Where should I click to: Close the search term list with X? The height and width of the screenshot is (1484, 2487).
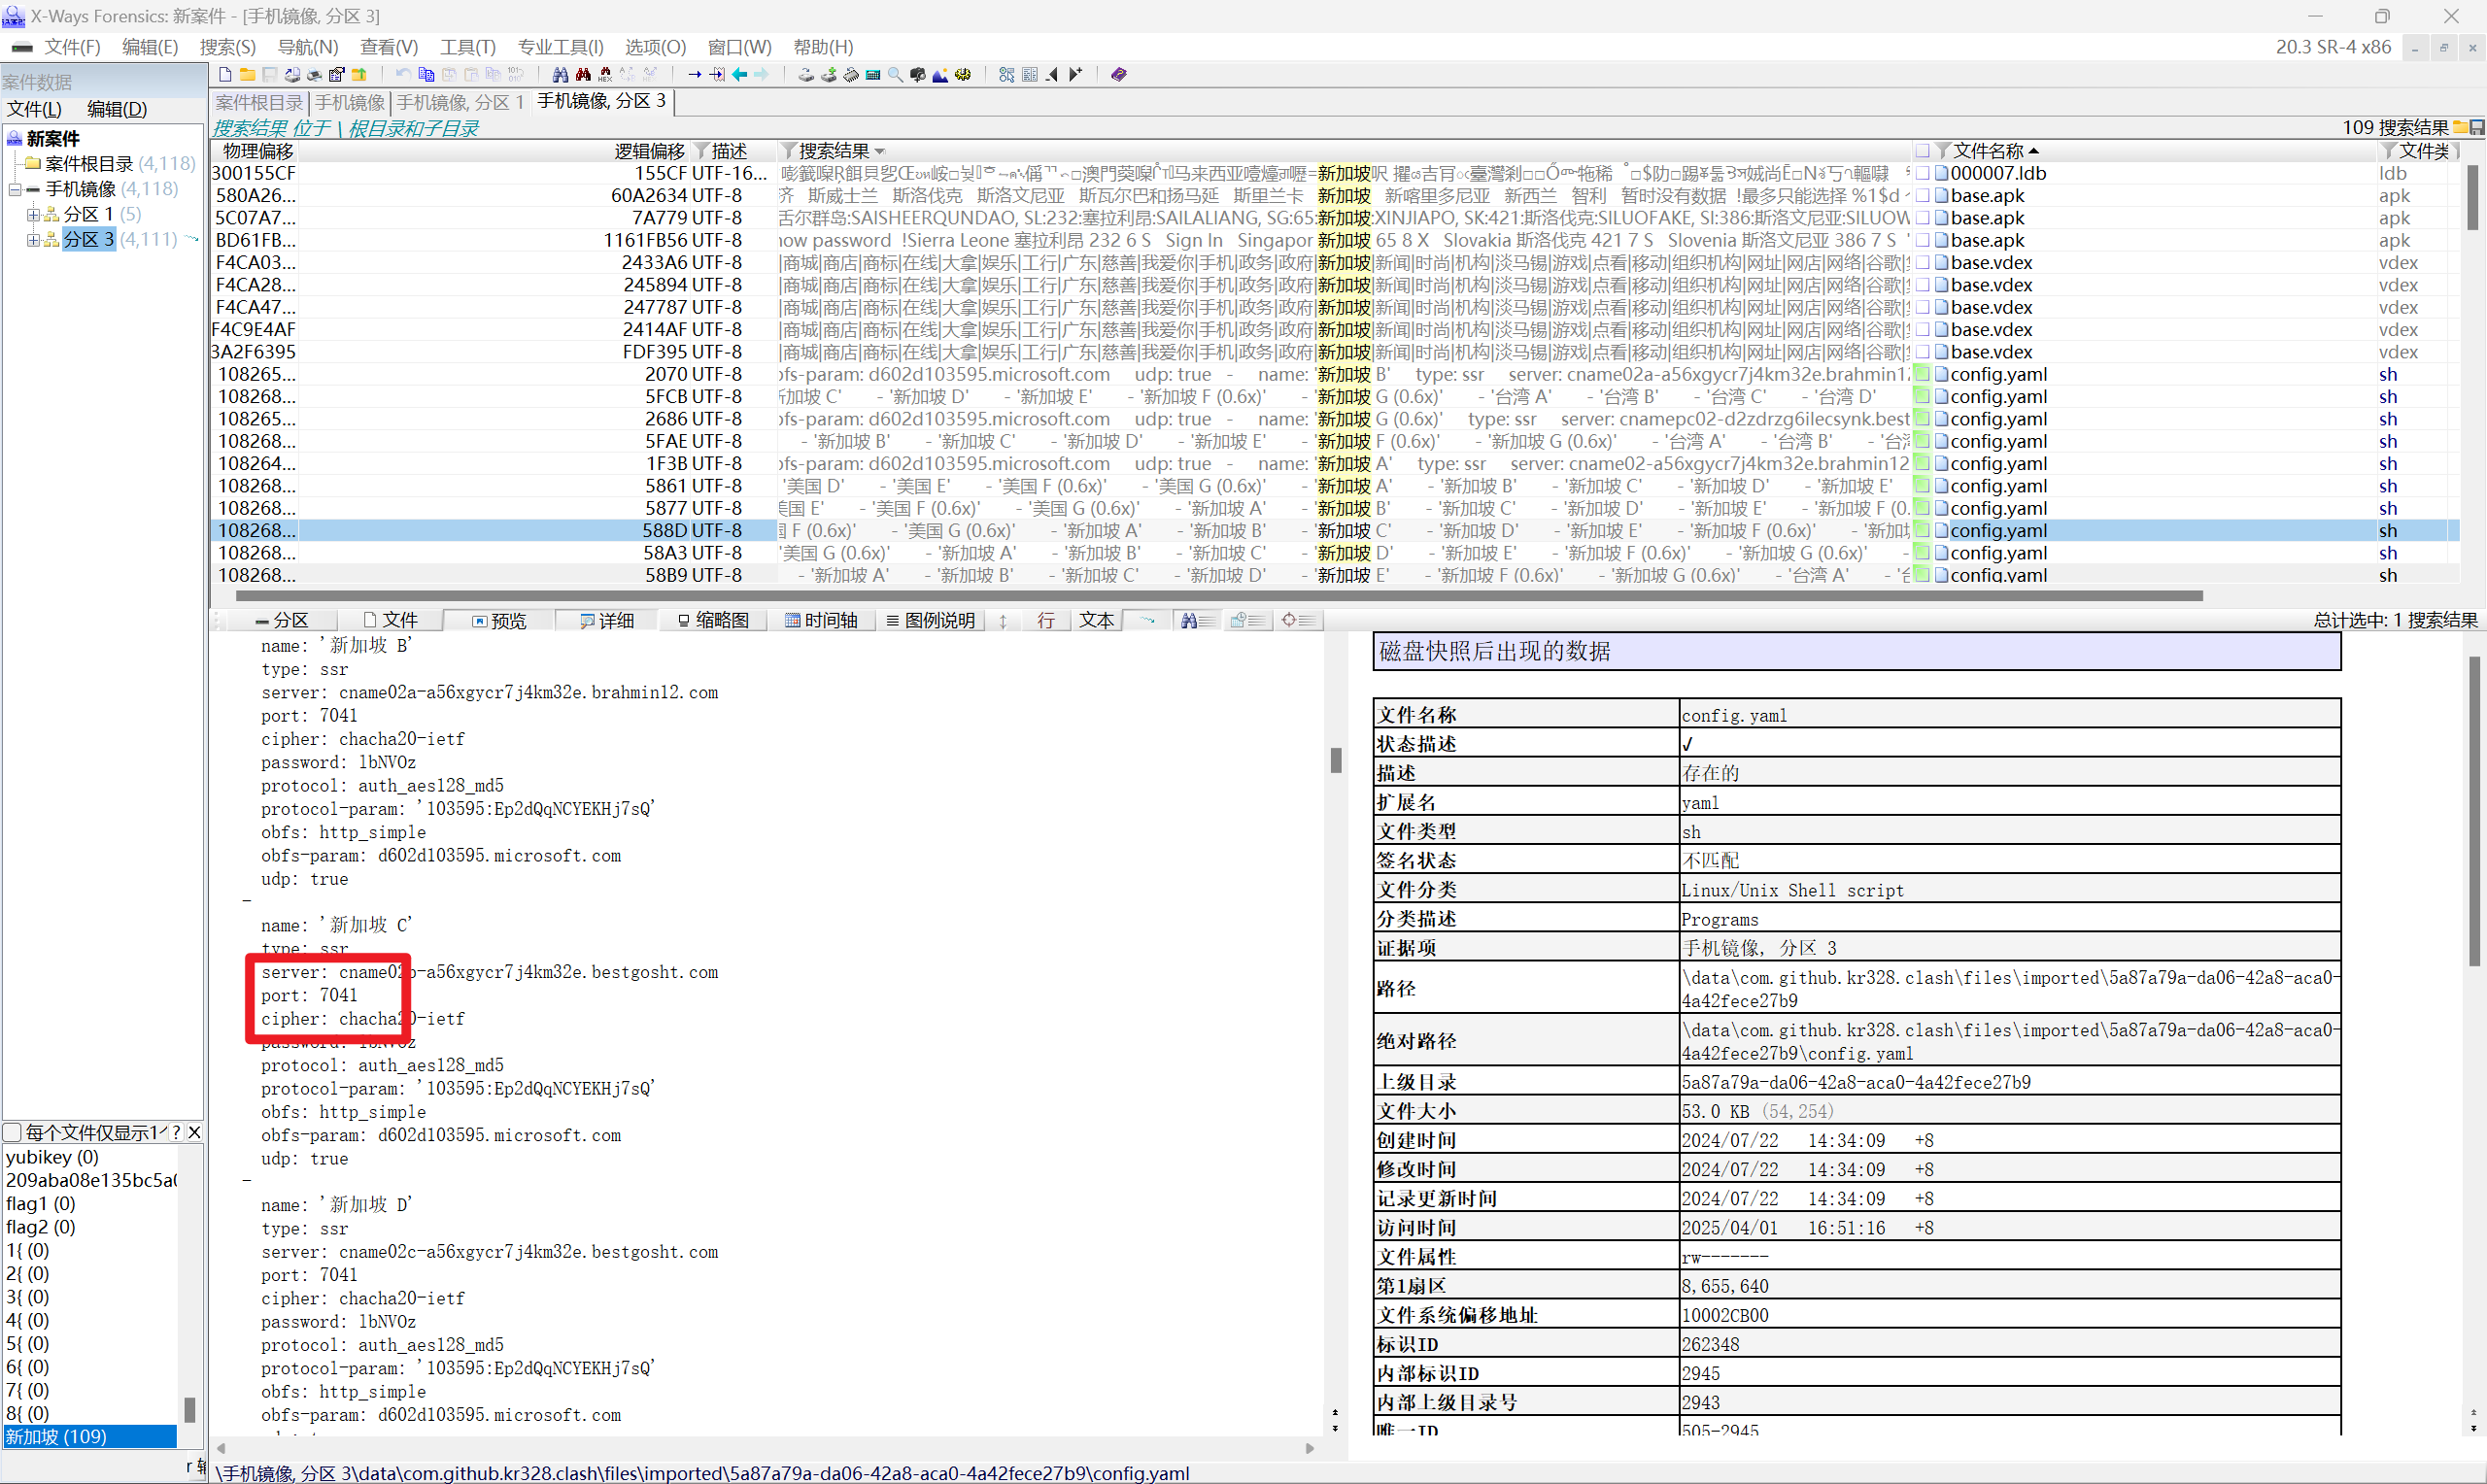(194, 1132)
